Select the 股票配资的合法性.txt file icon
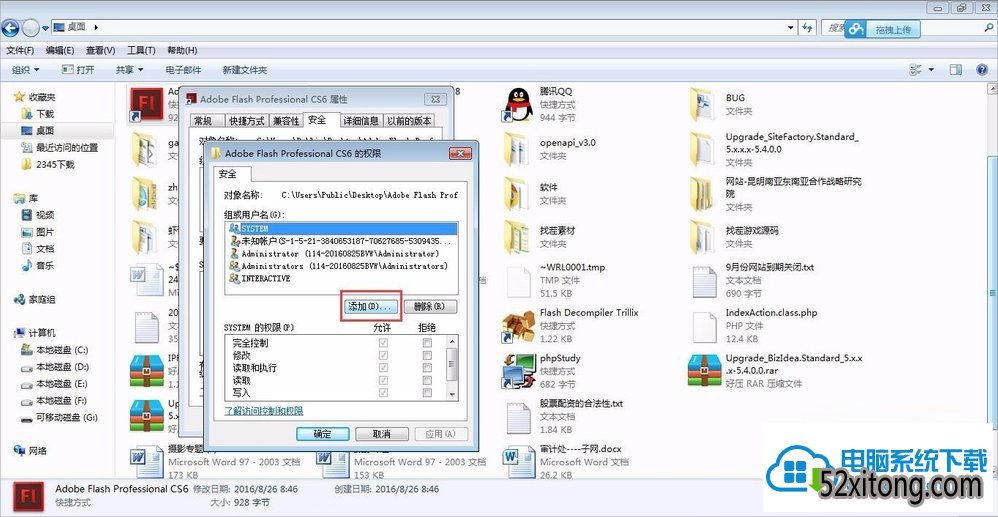998x517 pixels. 518,416
